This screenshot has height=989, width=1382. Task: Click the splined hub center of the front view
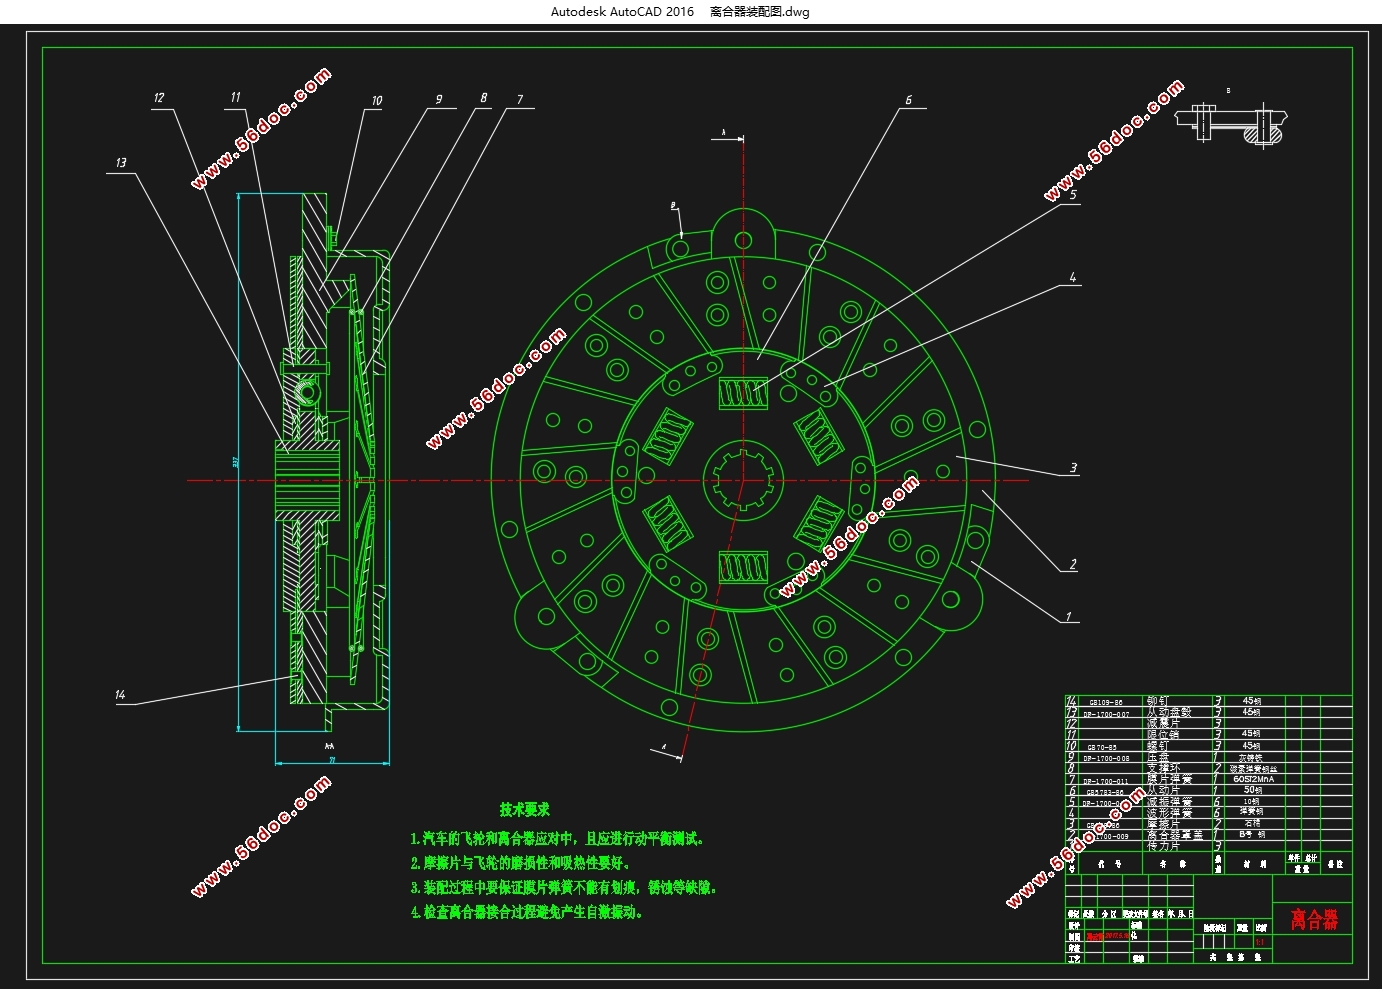click(743, 480)
